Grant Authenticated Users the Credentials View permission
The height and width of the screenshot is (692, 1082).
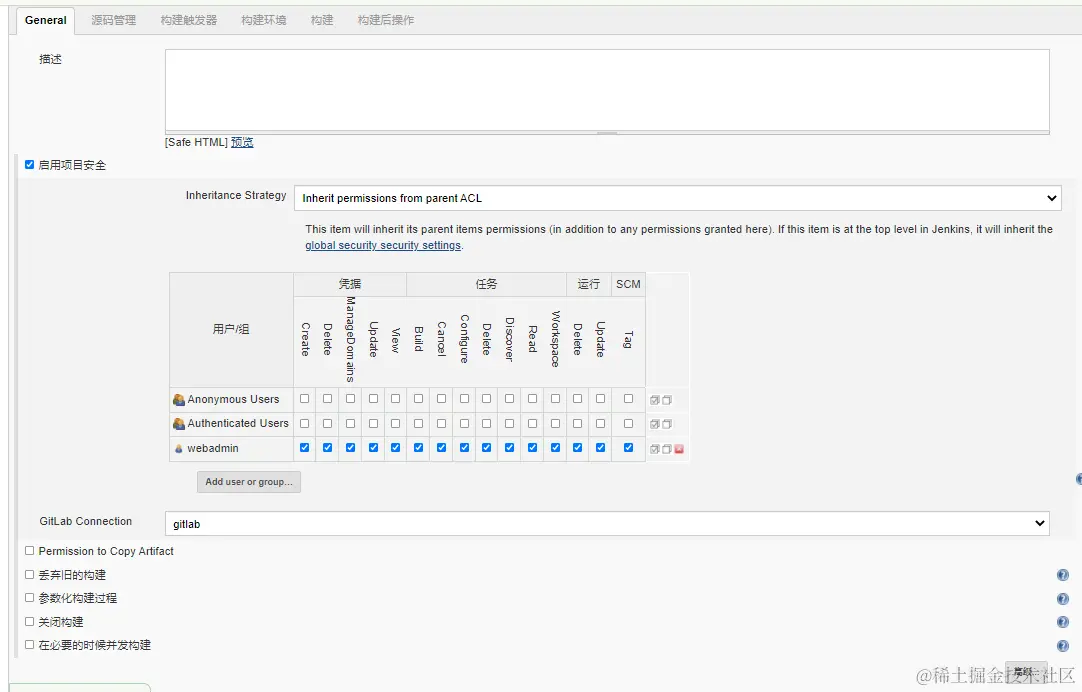[395, 423]
